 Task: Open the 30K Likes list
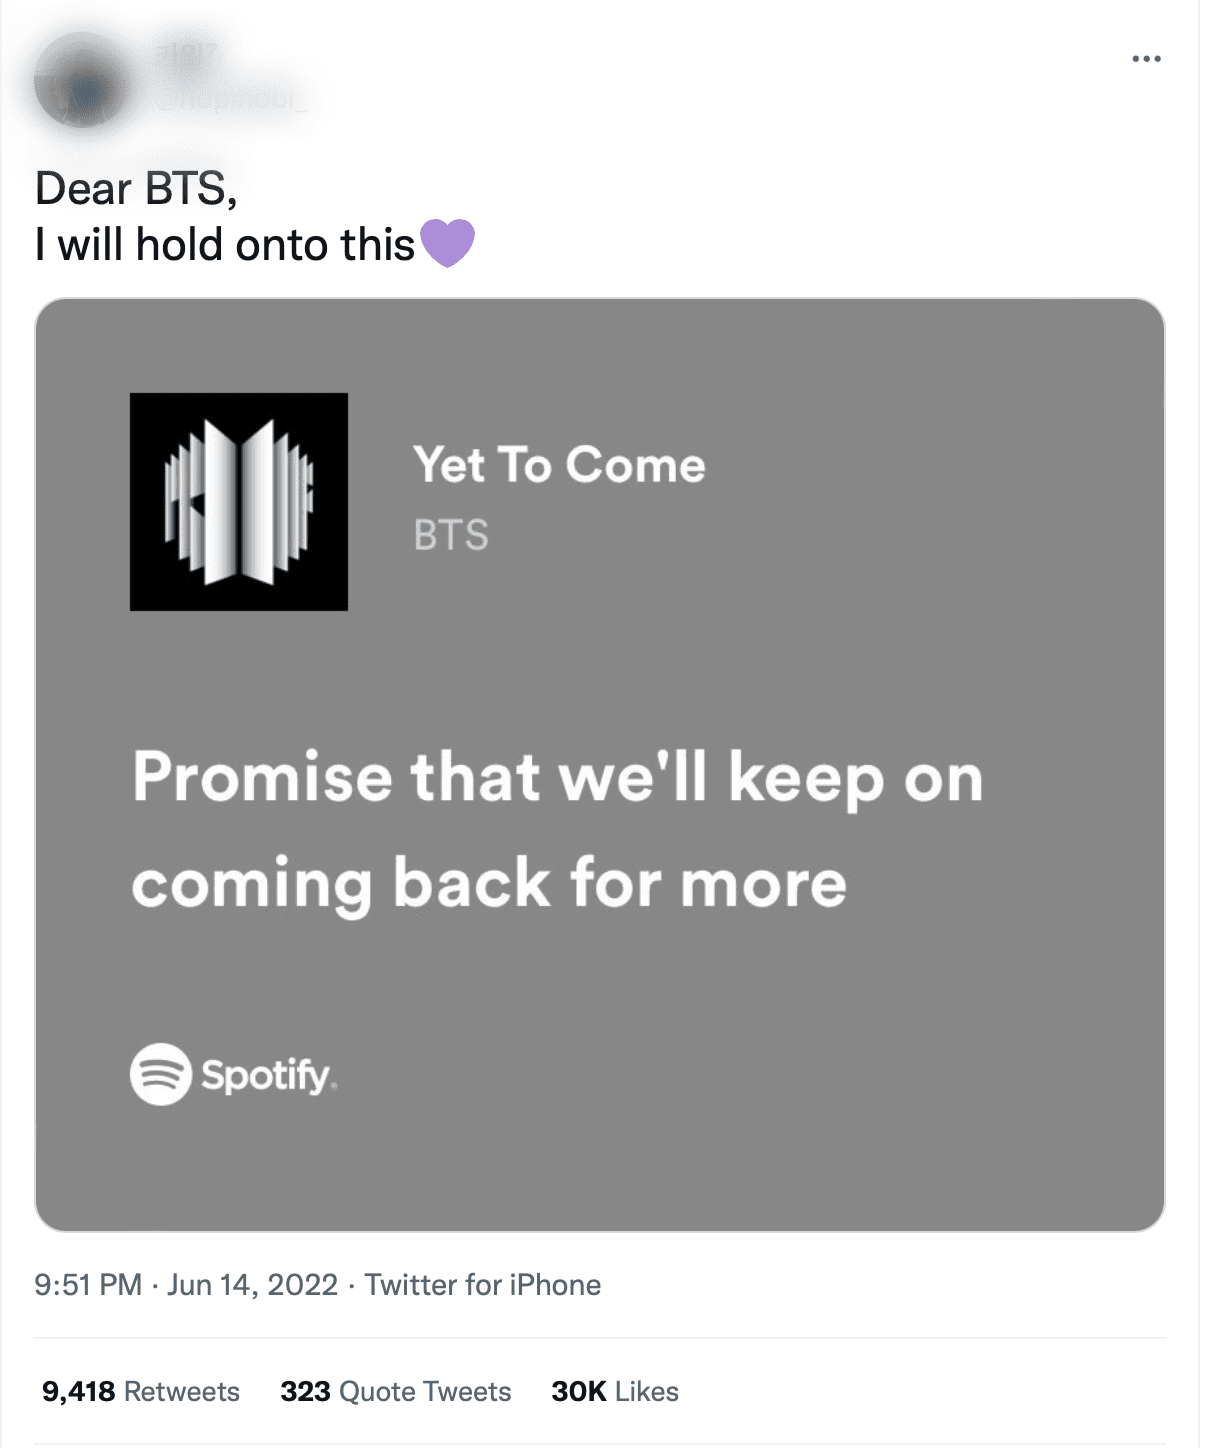point(613,1390)
